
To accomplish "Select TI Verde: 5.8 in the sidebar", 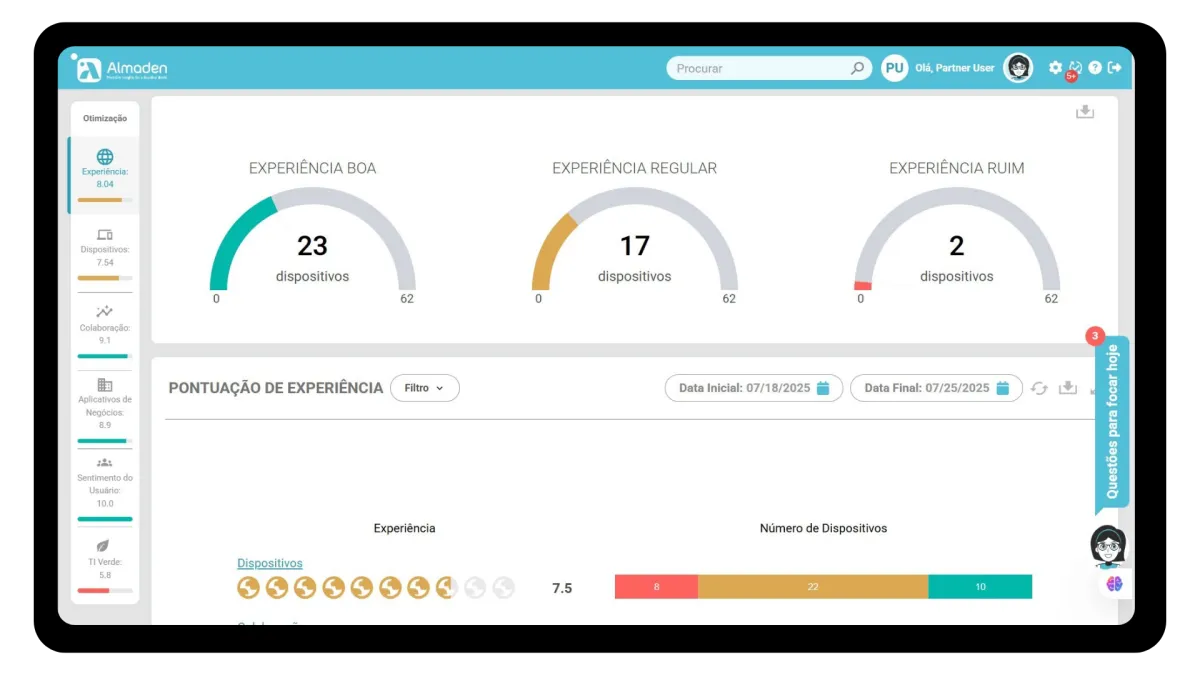I will (x=105, y=566).
